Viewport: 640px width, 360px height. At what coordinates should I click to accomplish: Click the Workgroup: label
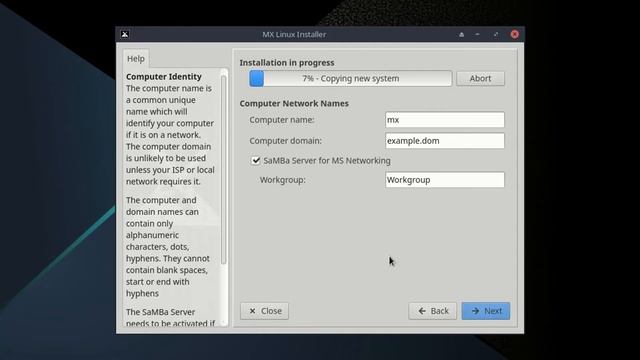pos(282,180)
